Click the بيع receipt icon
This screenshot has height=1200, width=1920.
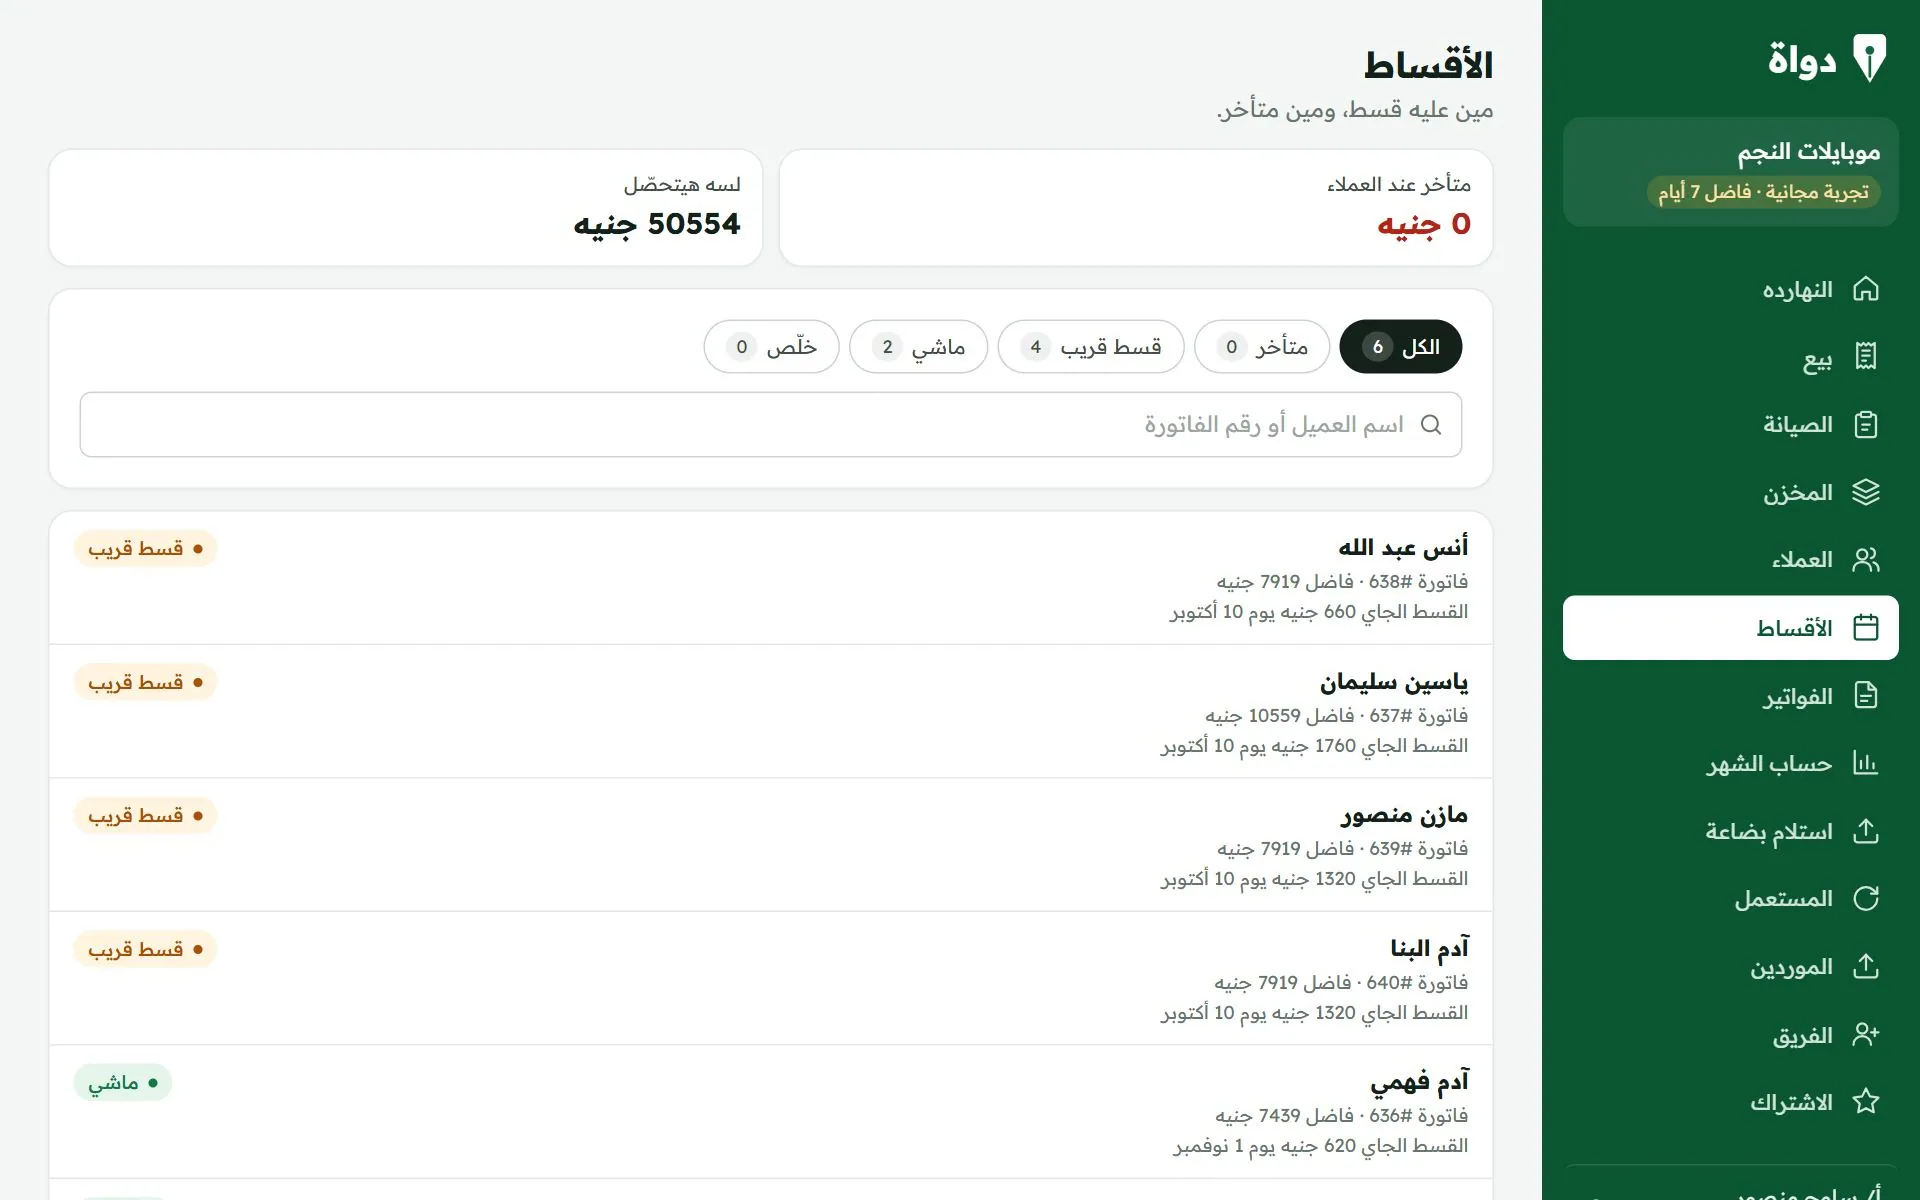tap(1865, 357)
